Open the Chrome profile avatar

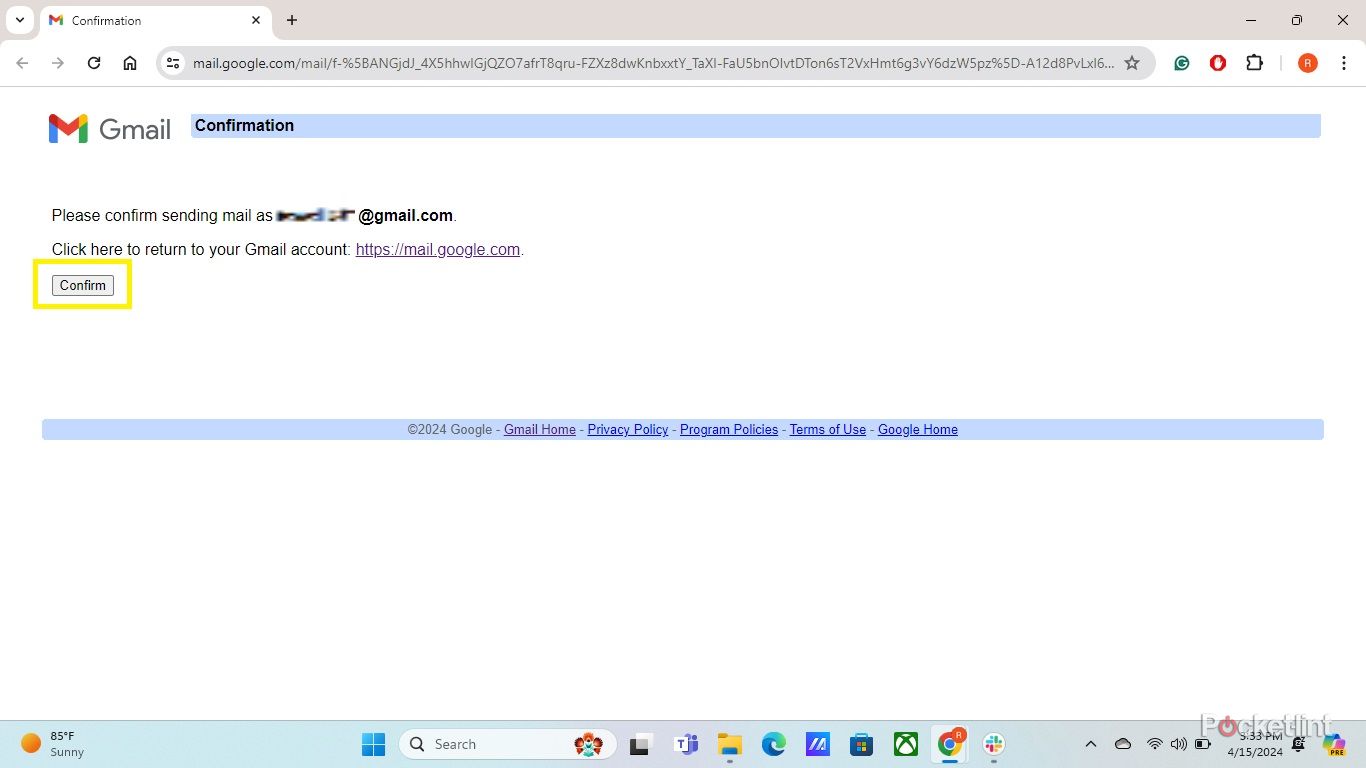point(1307,63)
